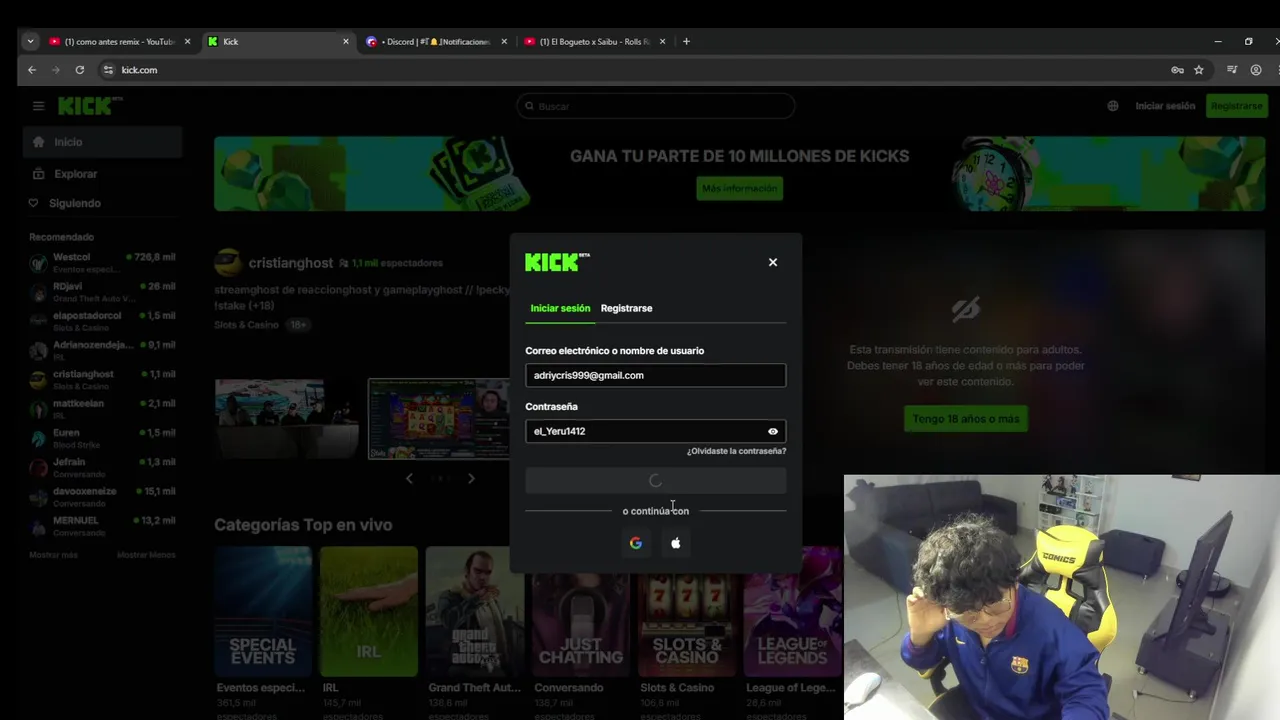Switch to the Registrarse tab

(x=626, y=308)
